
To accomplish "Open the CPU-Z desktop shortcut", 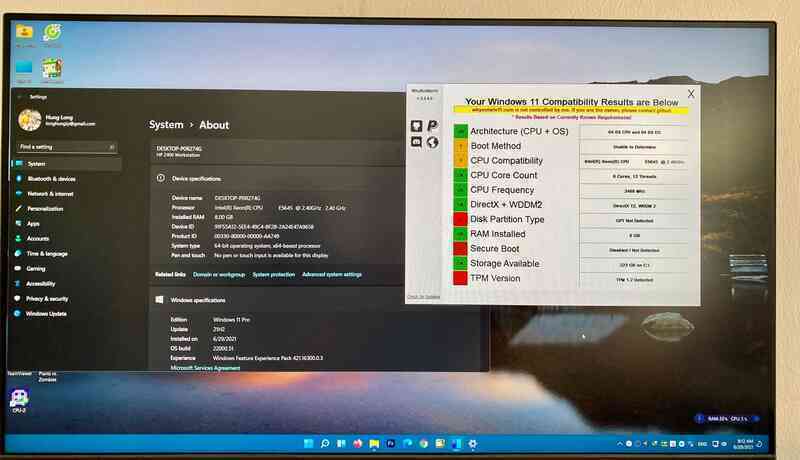I will (19, 400).
